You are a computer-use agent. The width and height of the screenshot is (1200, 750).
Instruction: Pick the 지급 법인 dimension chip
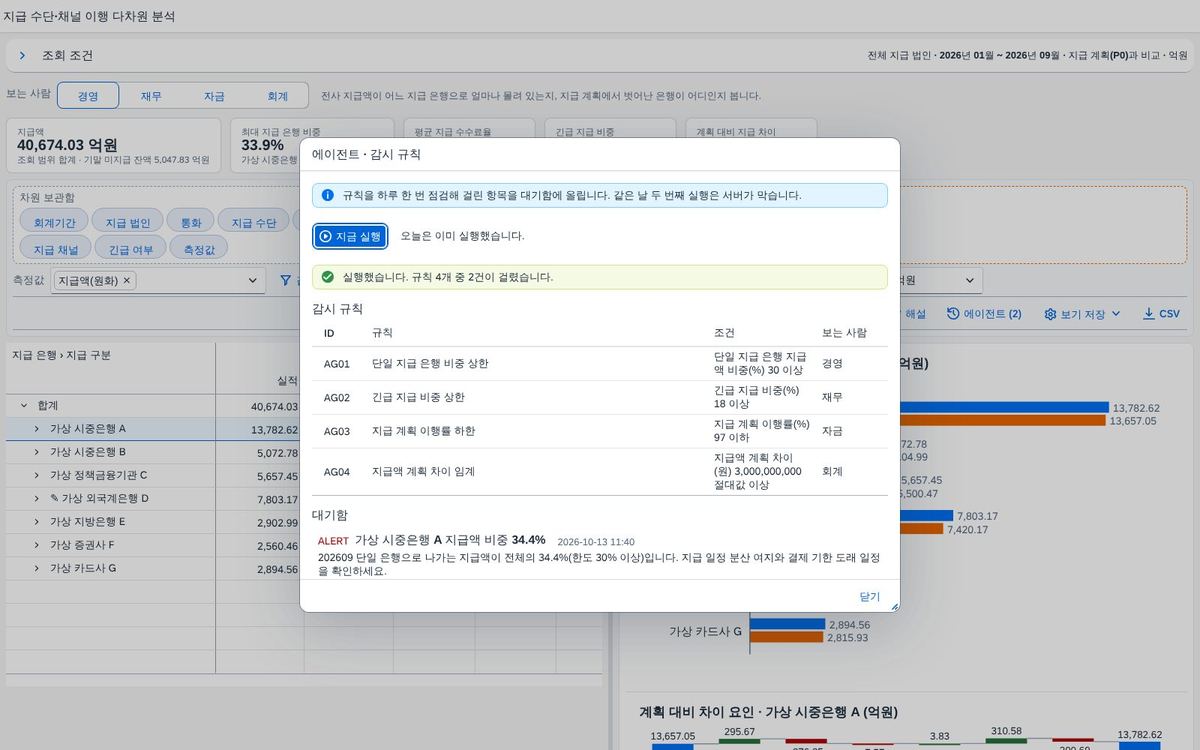point(127,222)
